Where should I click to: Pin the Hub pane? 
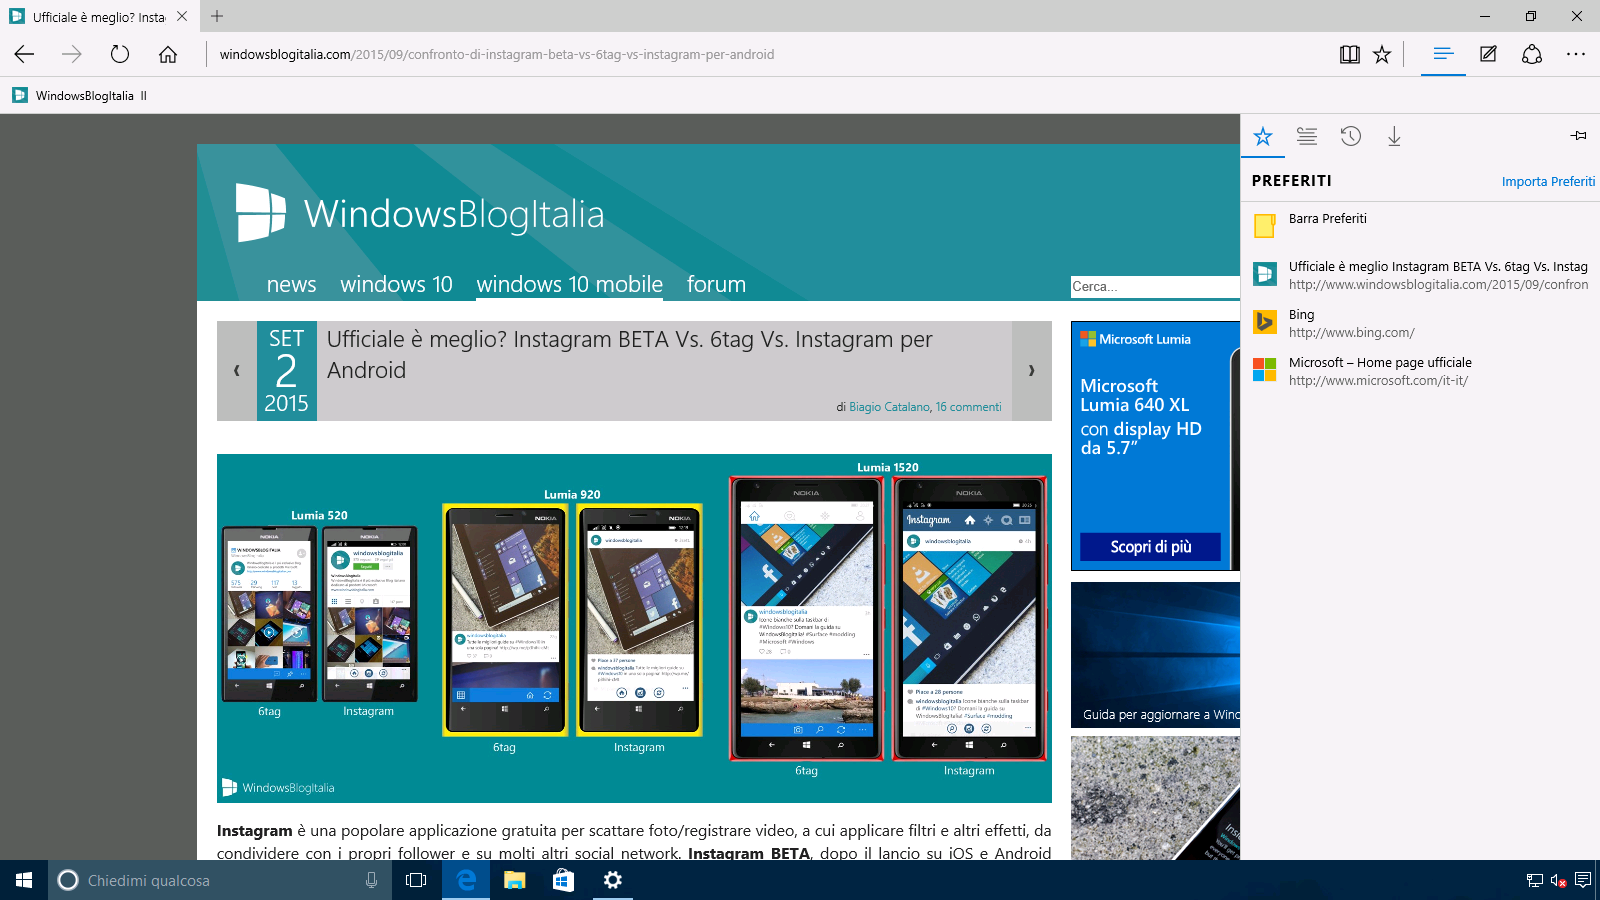point(1579,135)
